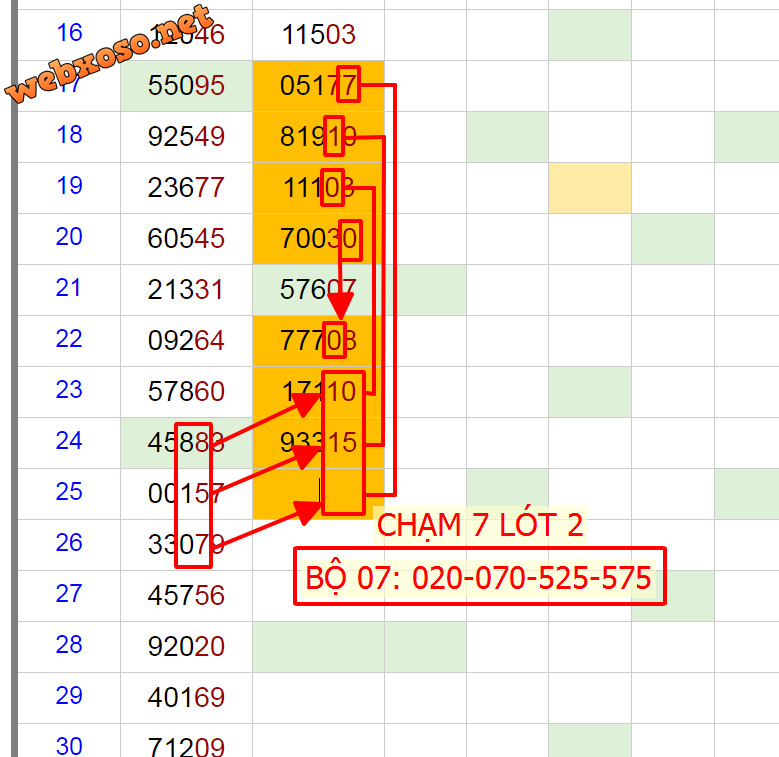Click cell containing 21331
This screenshot has width=779, height=757.
click(186, 290)
